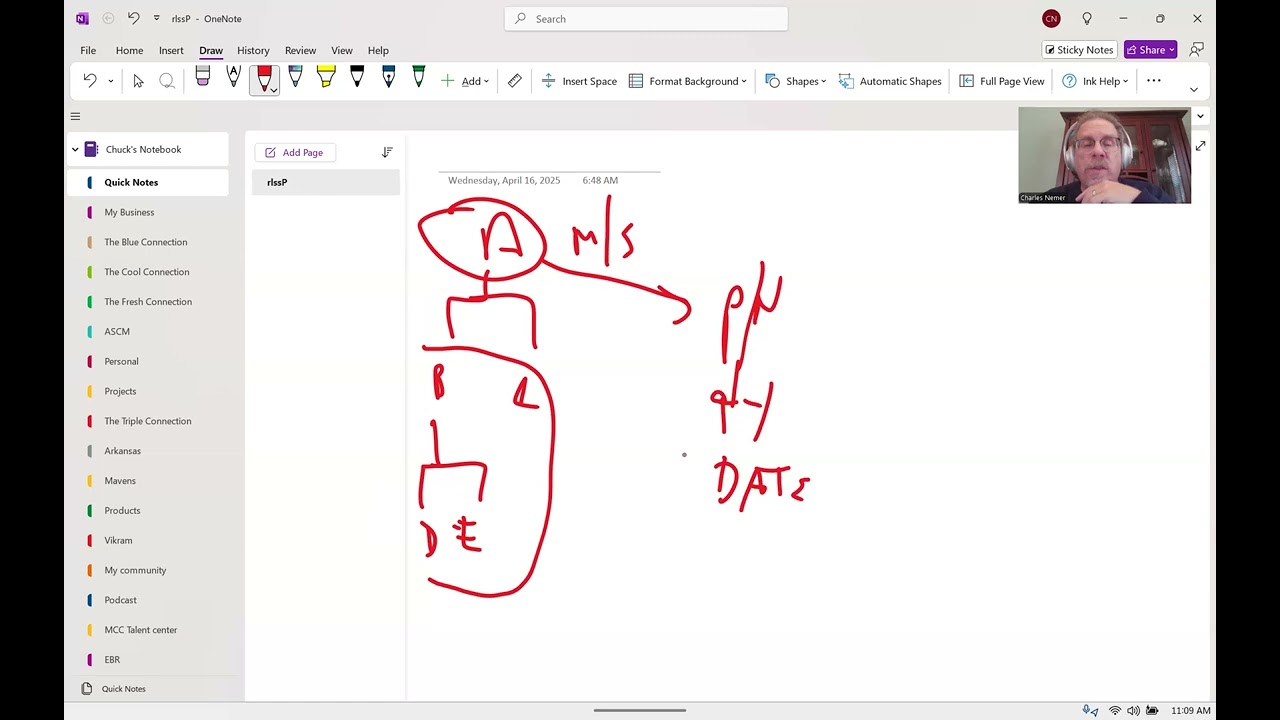Click the sort pages icon
The height and width of the screenshot is (720, 1280).
[x=387, y=152]
